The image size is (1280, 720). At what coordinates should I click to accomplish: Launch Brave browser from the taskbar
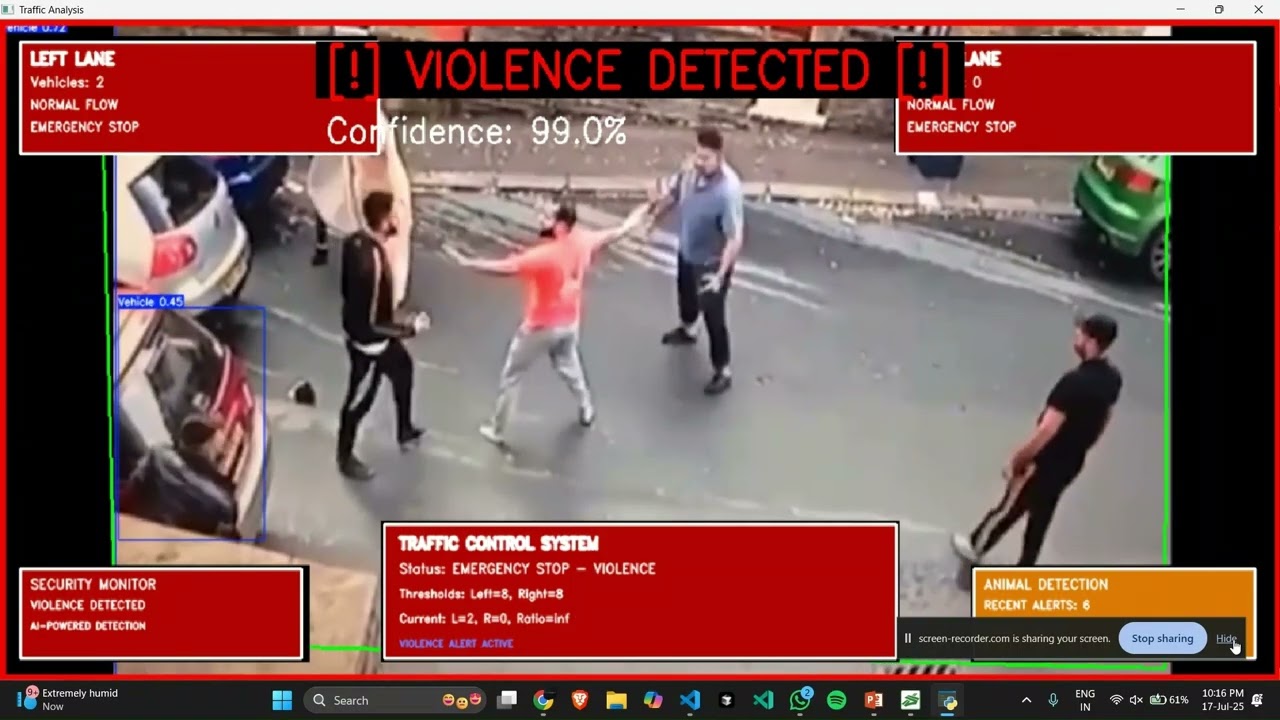(580, 700)
